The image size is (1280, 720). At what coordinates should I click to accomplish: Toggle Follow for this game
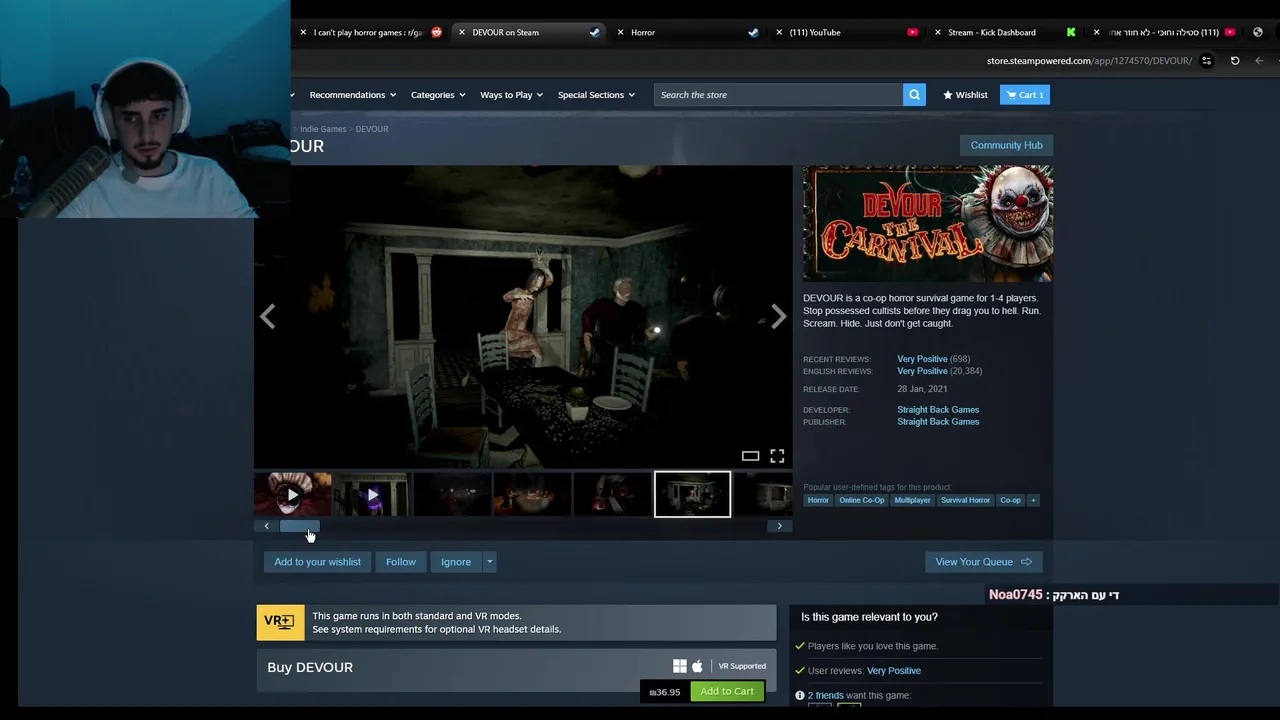coord(401,562)
